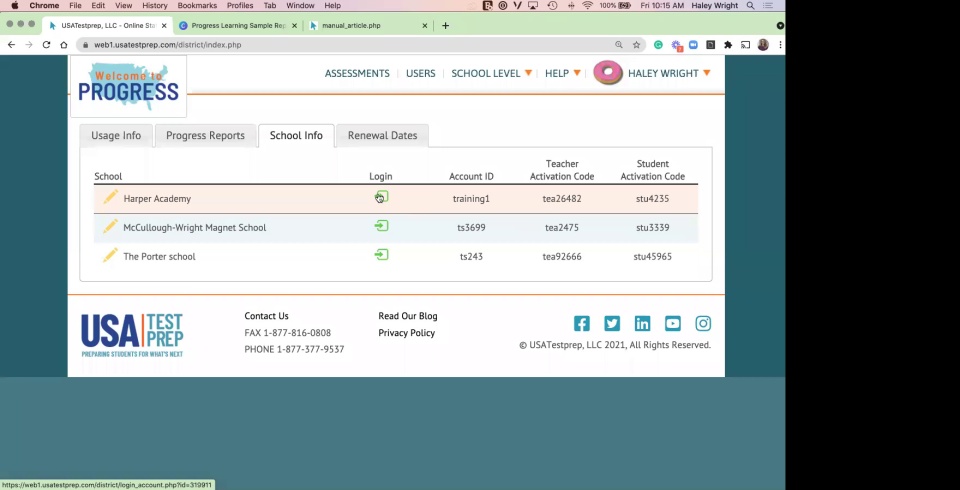Click student activation code stu45965
This screenshot has height=490, width=960.
(653, 256)
